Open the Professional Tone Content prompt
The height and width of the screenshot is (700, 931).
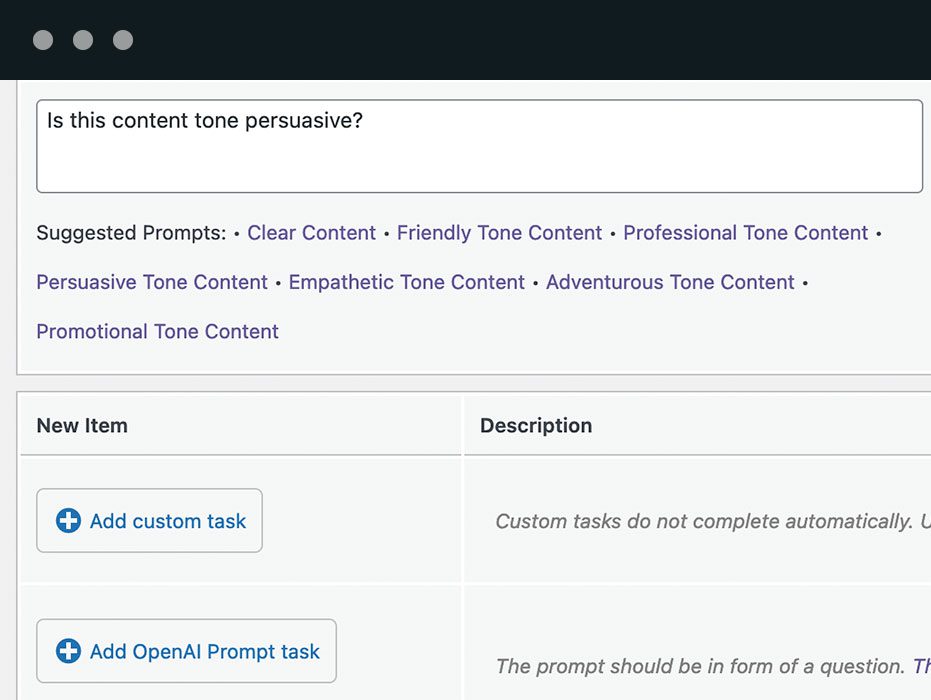(x=745, y=232)
